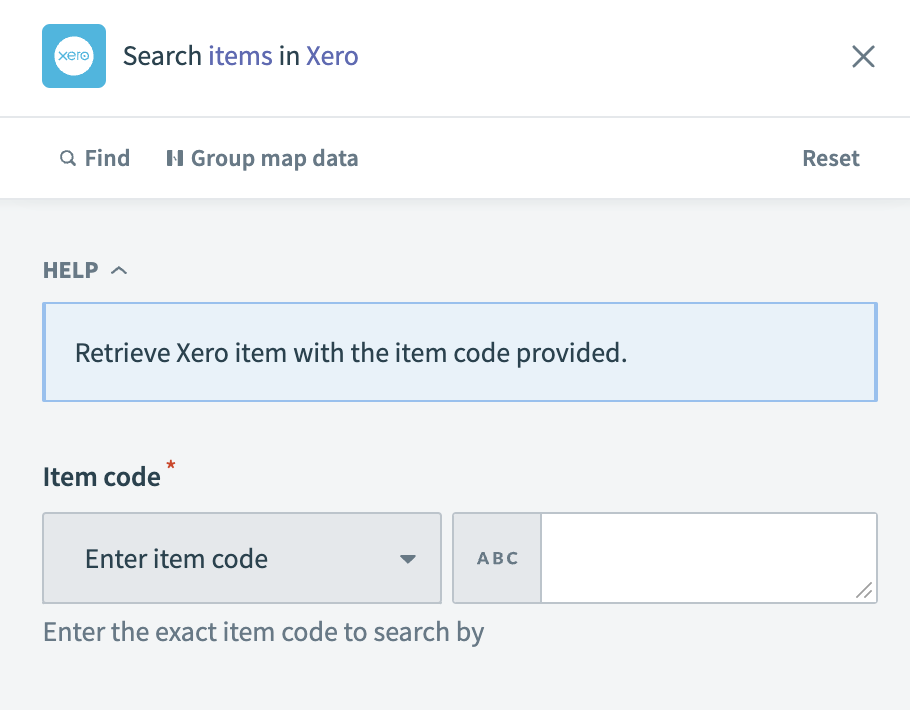Click Reset to clear the form
Image resolution: width=910 pixels, height=710 pixels.
[x=830, y=158]
